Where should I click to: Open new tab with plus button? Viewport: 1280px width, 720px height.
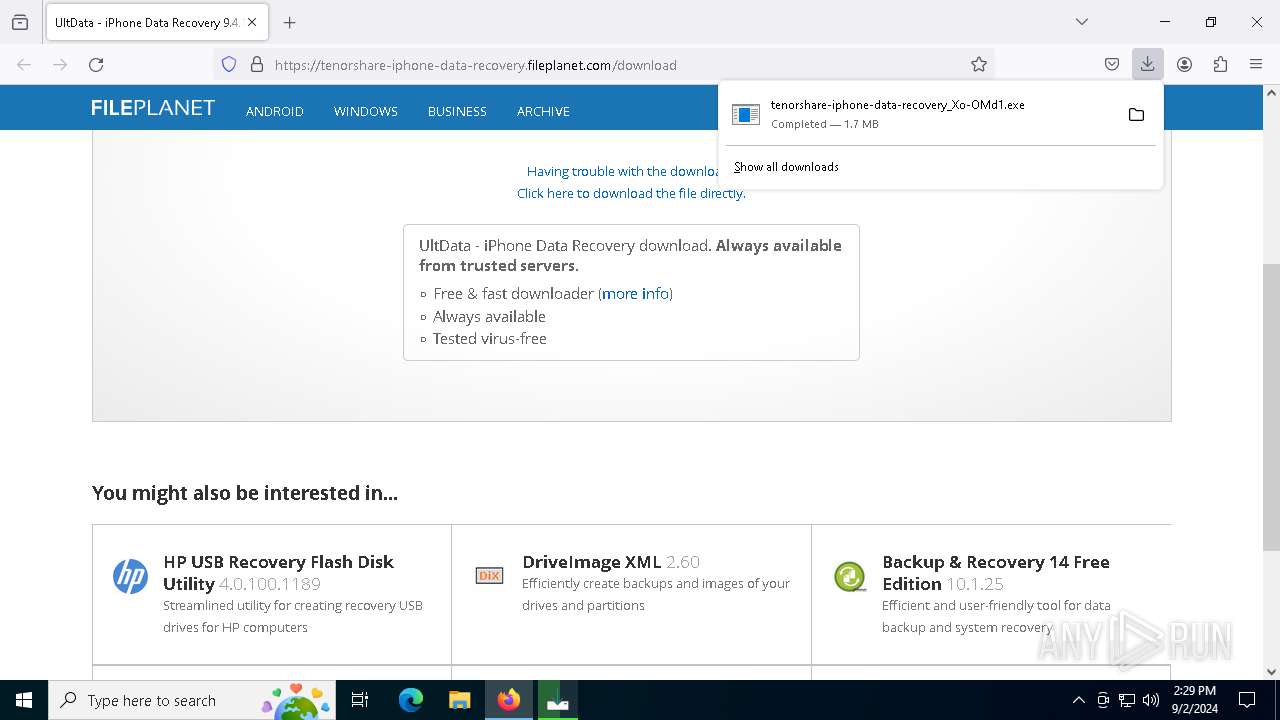[x=290, y=22]
